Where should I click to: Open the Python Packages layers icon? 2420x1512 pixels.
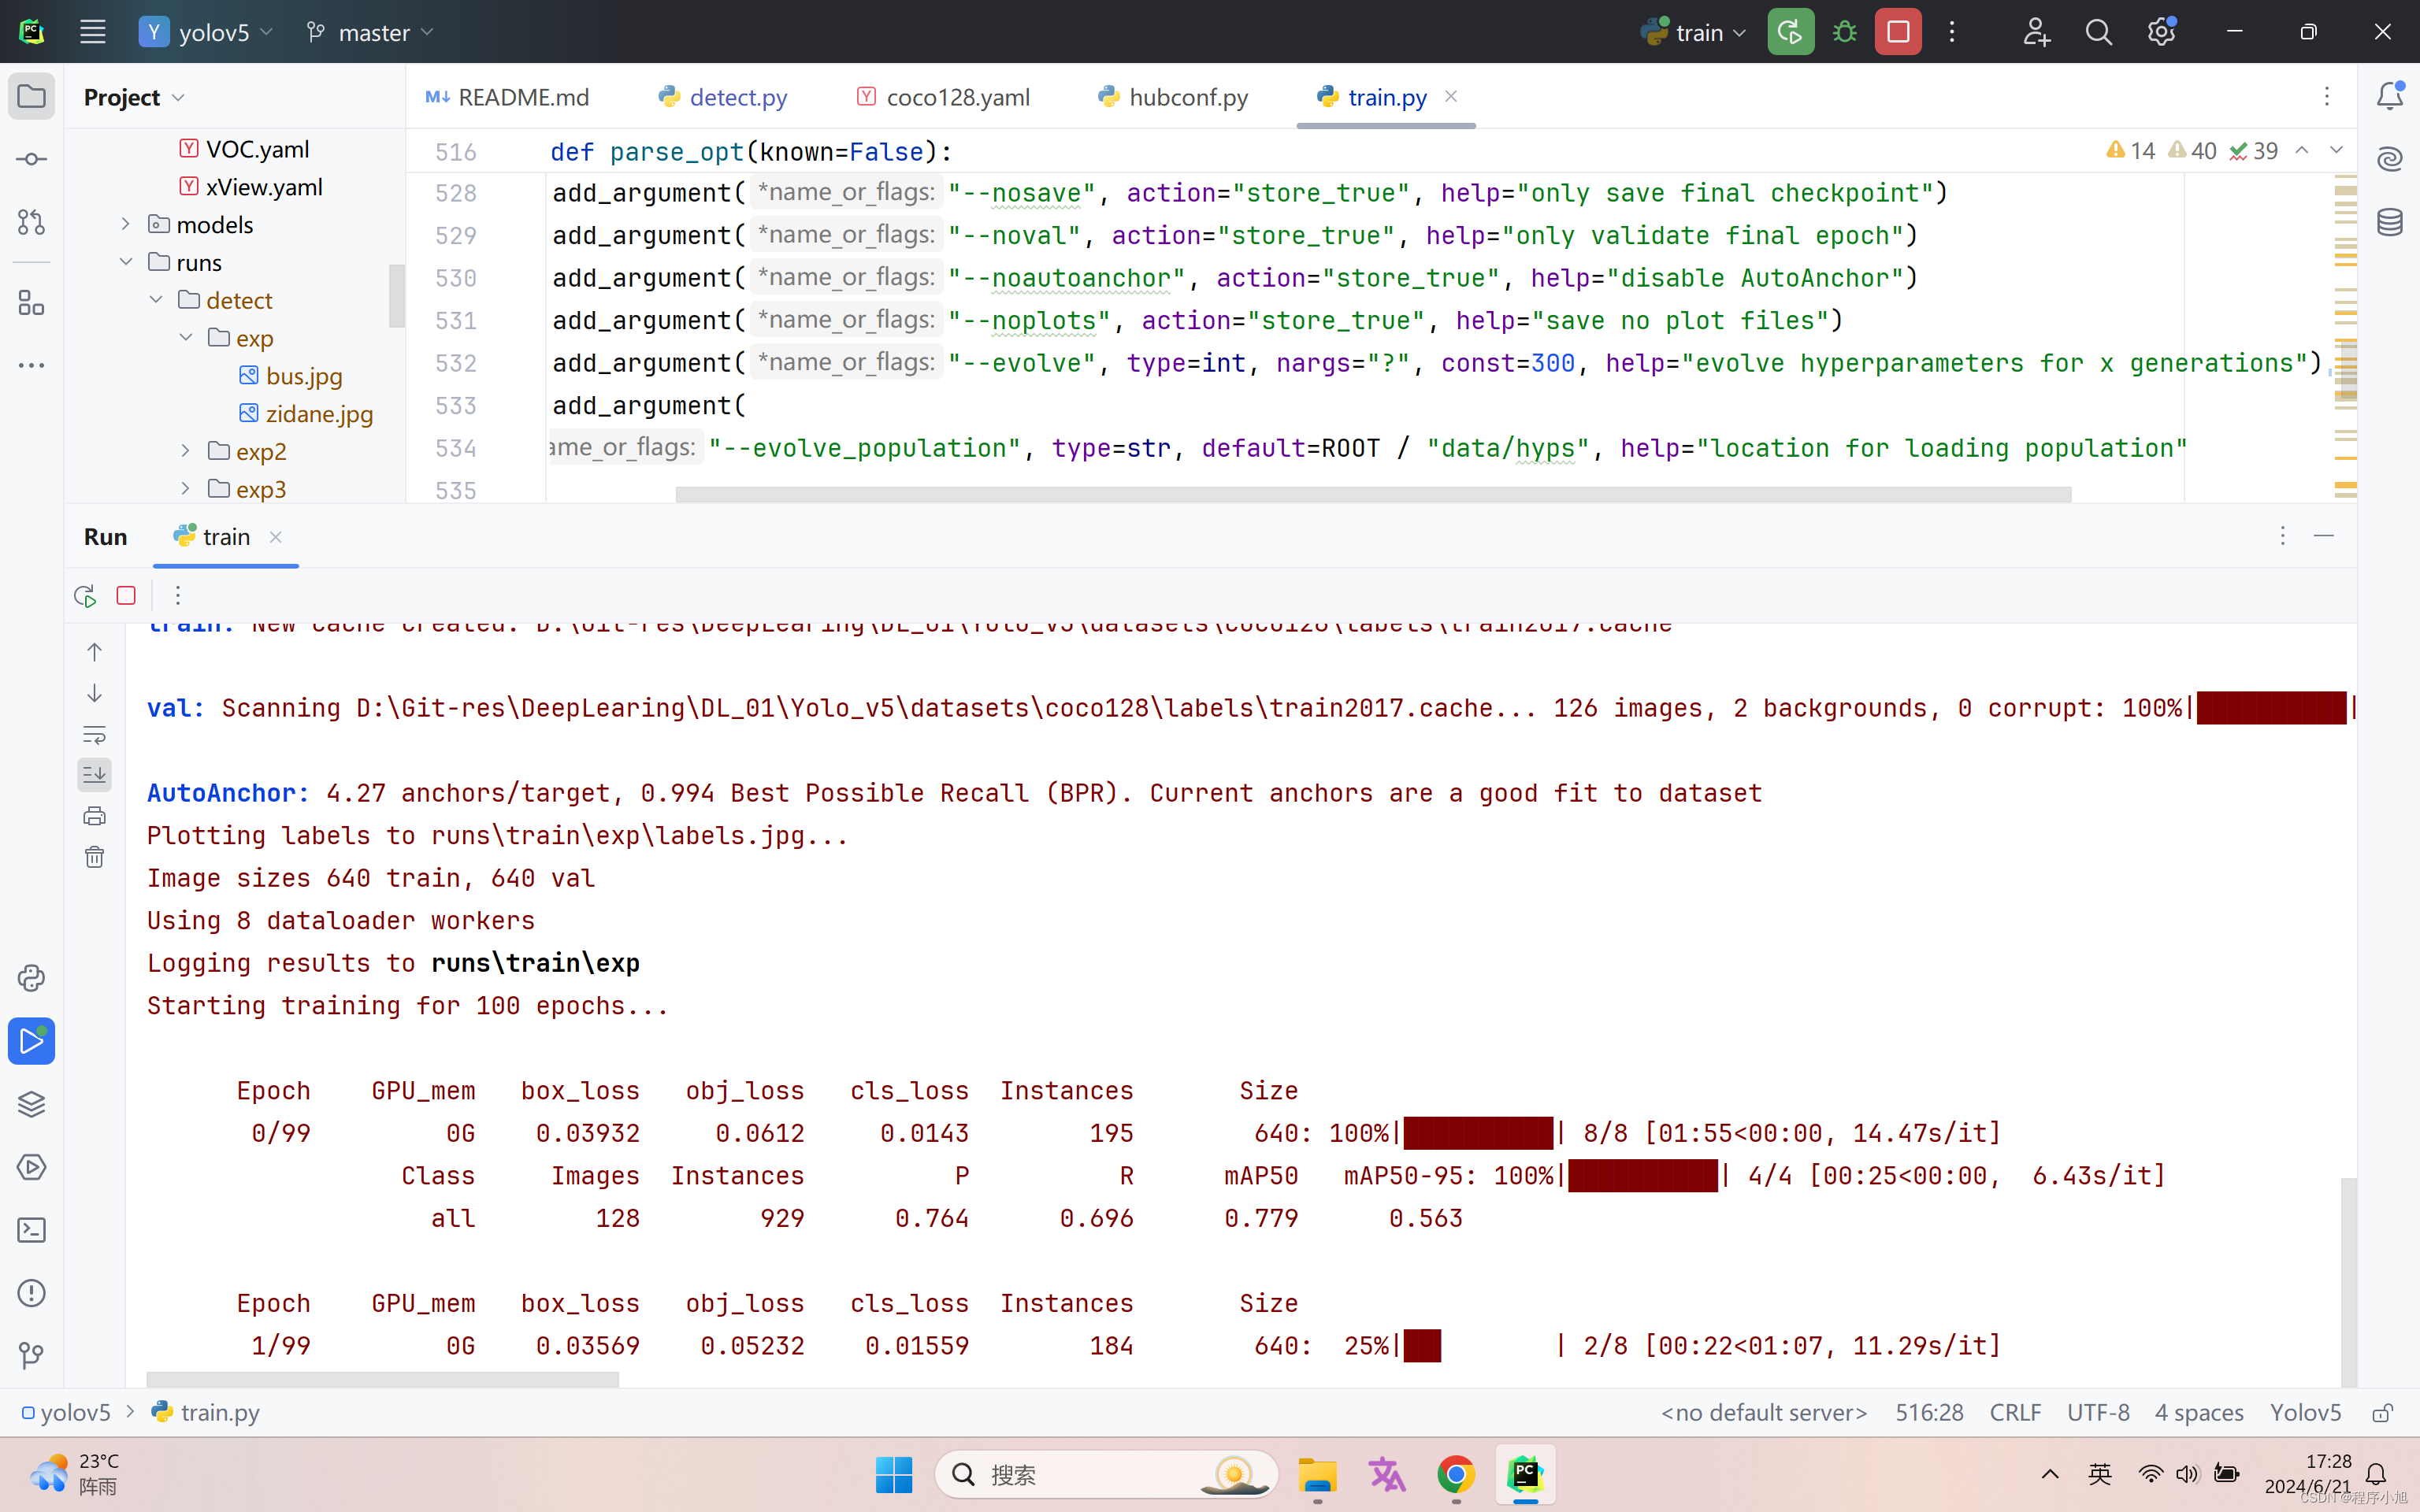pos(31,1104)
